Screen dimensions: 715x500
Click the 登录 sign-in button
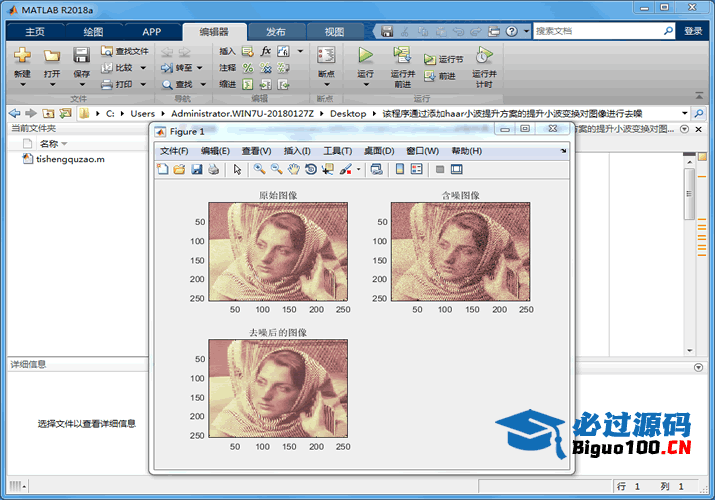[x=693, y=31]
